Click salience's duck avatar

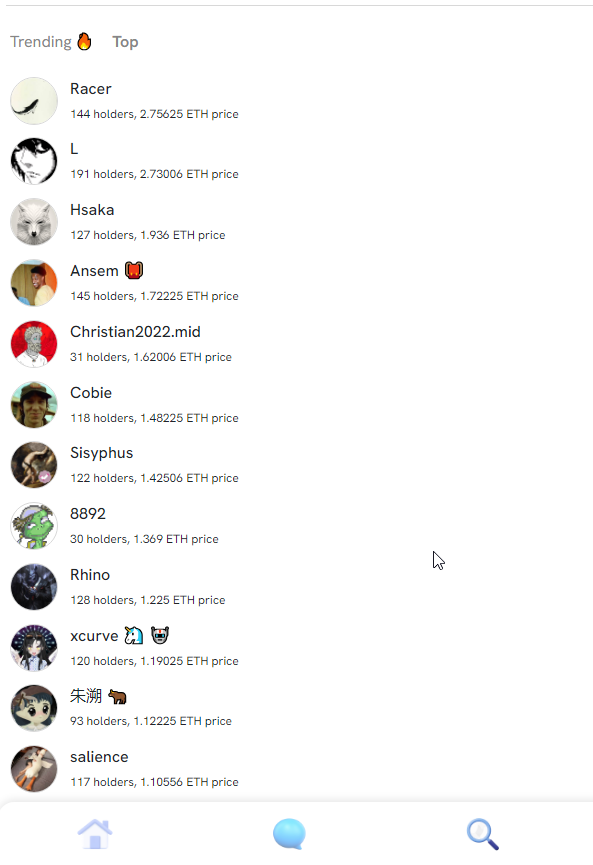coord(34,768)
